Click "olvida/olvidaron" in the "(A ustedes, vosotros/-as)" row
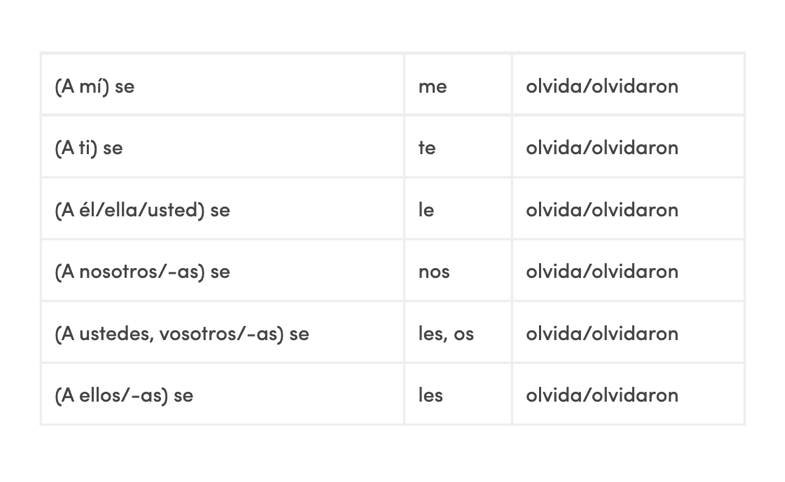 (x=602, y=334)
